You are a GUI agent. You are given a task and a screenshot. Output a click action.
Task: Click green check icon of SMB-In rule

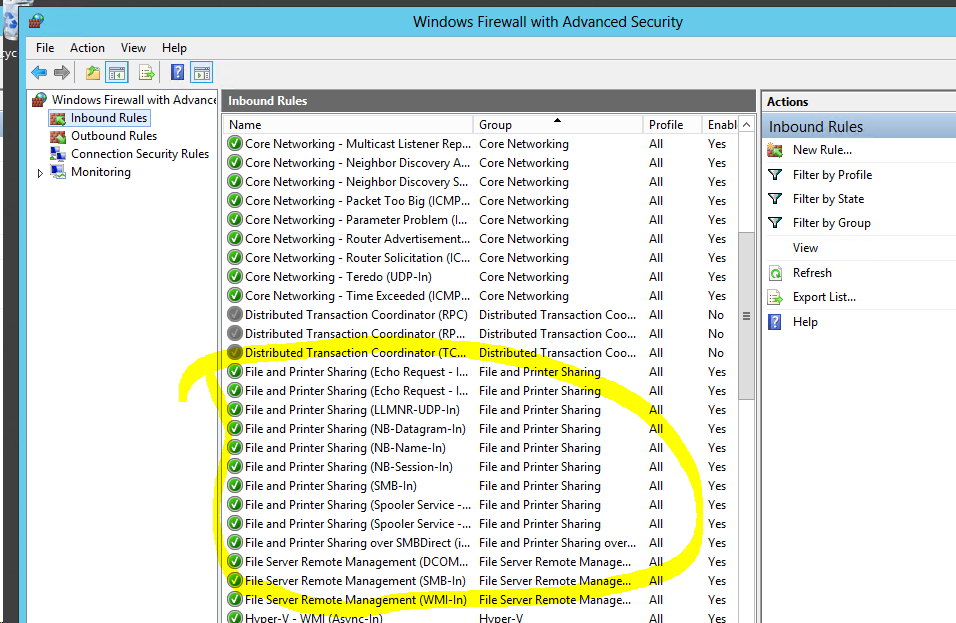235,486
